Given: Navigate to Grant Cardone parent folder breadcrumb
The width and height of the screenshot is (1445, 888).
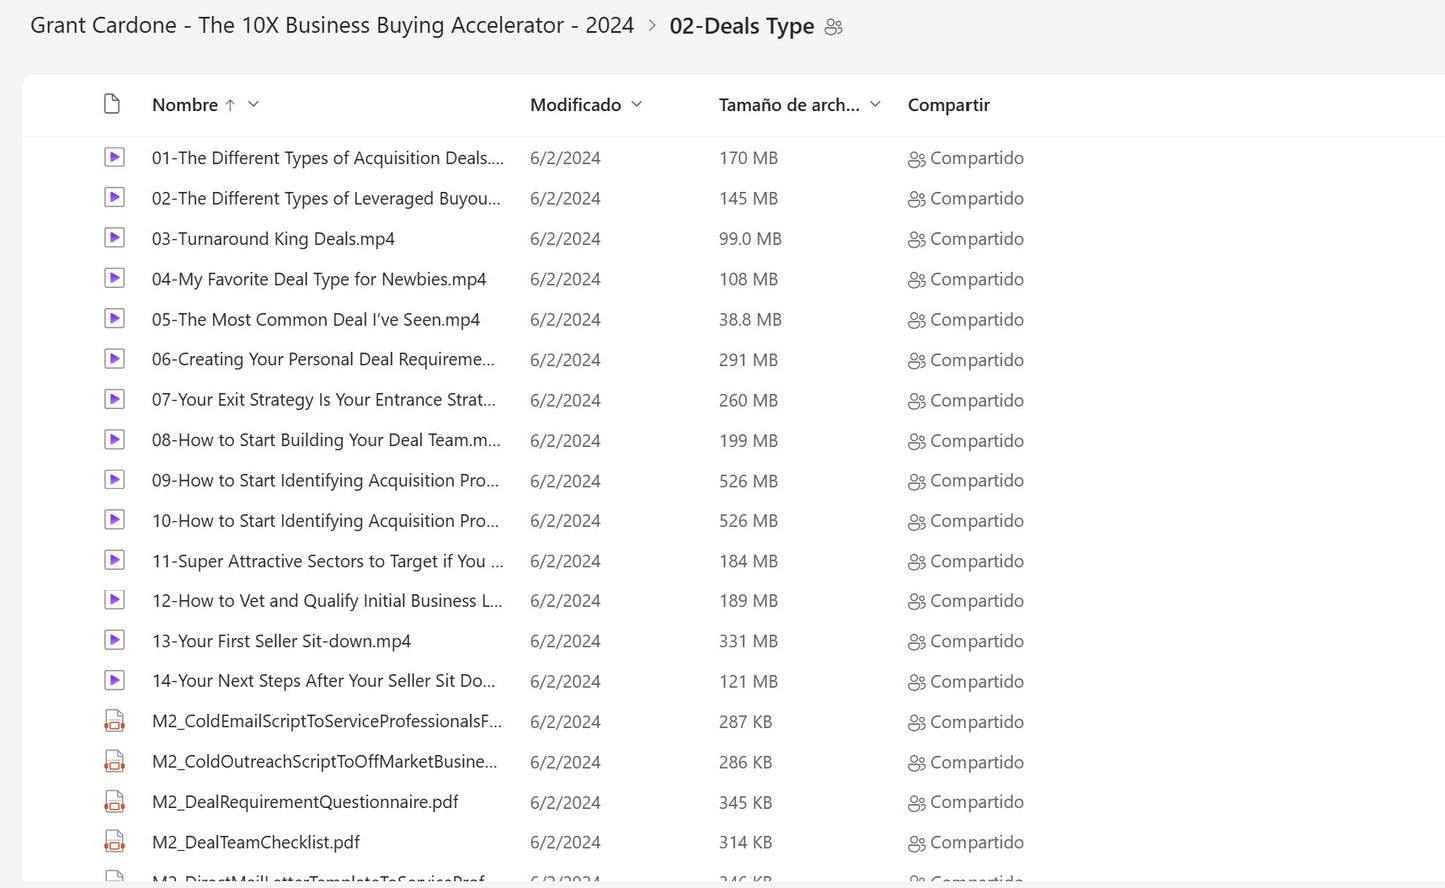Looking at the screenshot, I should (332, 26).
